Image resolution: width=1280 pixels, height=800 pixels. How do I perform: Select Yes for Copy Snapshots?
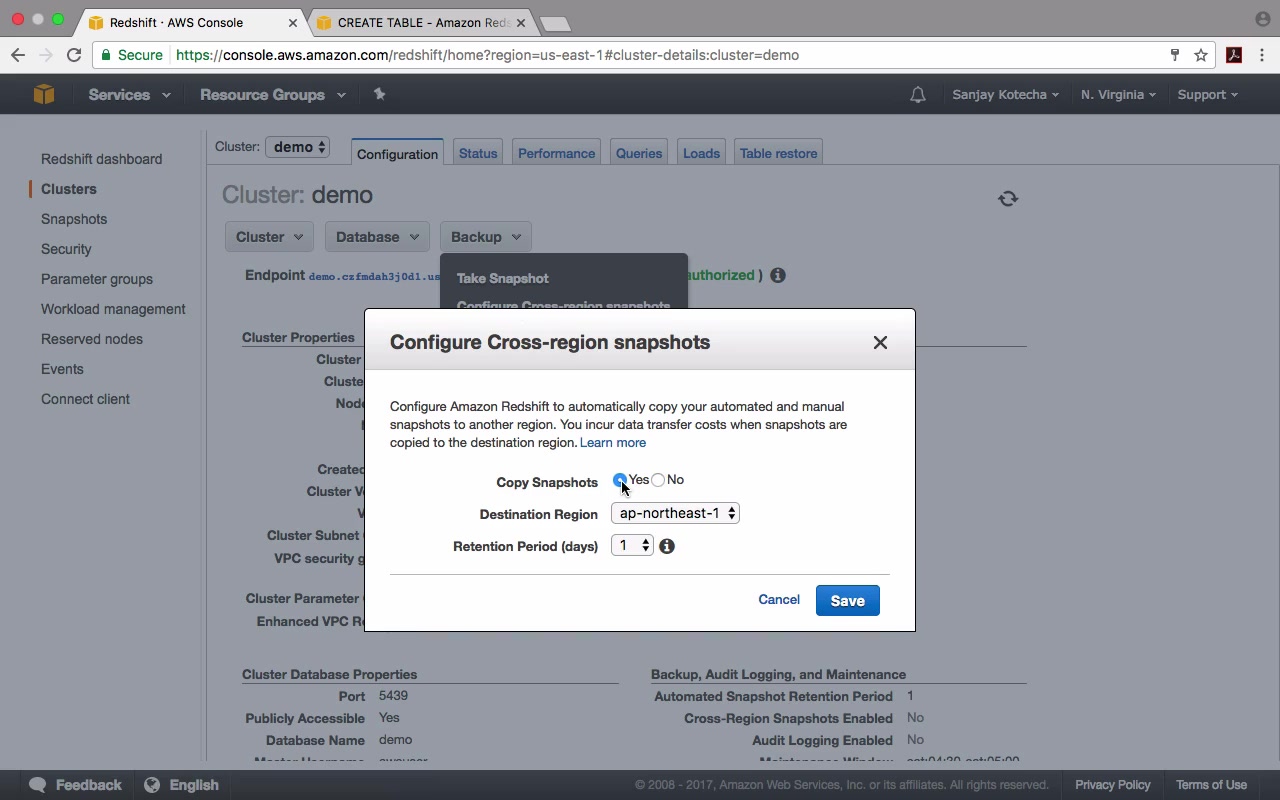pyautogui.click(x=620, y=480)
